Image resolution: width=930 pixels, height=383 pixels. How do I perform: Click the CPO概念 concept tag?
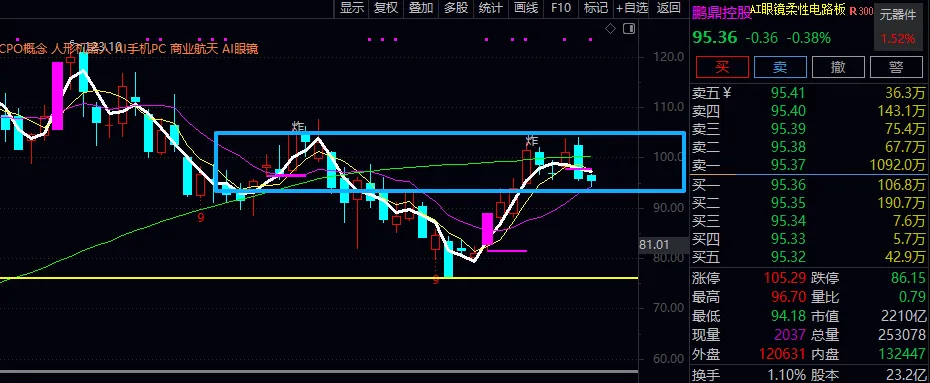point(24,49)
